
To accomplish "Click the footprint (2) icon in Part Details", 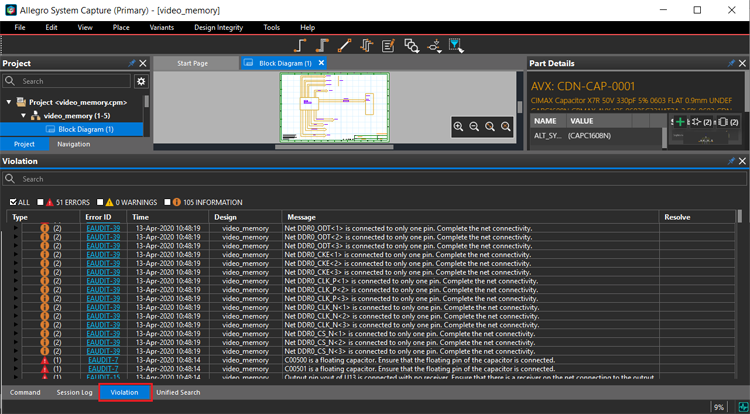I will tap(728, 122).
